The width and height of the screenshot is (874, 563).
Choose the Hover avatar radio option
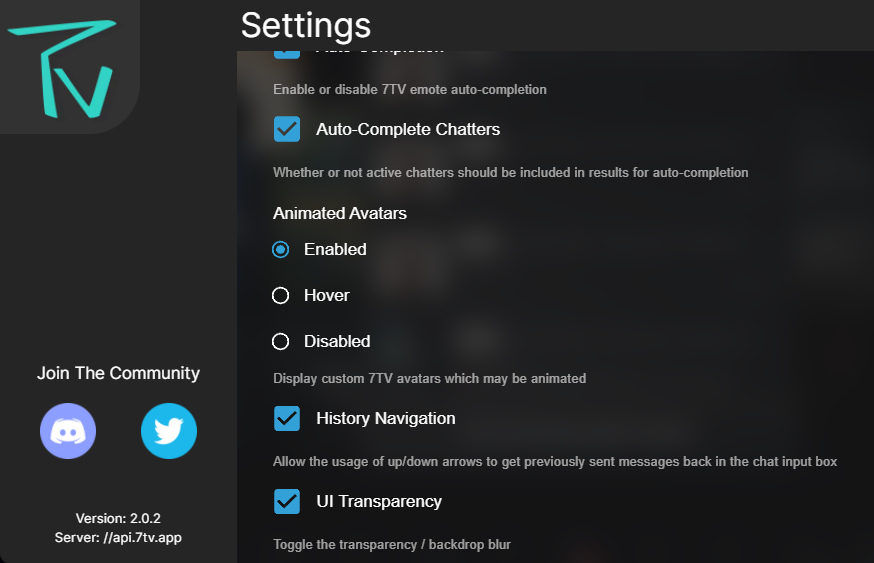[281, 295]
